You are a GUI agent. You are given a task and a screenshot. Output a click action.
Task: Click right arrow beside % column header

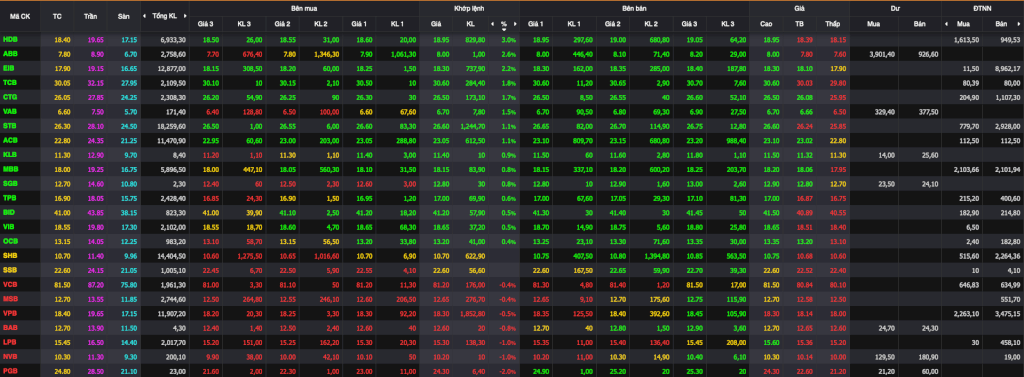pos(515,24)
